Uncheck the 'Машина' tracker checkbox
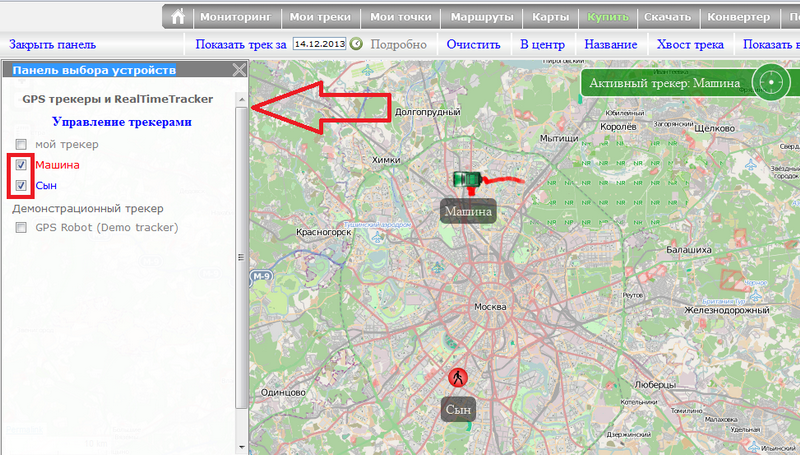Image resolution: width=800 pixels, height=455 pixels. point(21,165)
